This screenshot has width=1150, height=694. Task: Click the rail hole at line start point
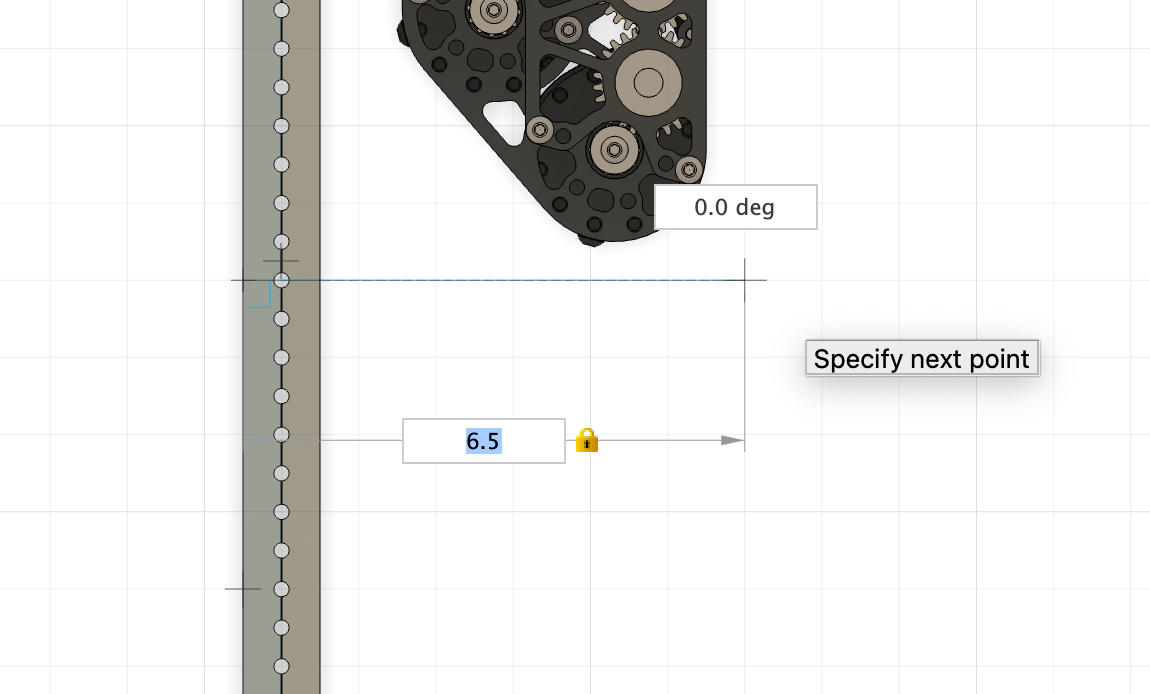pyautogui.click(x=282, y=281)
